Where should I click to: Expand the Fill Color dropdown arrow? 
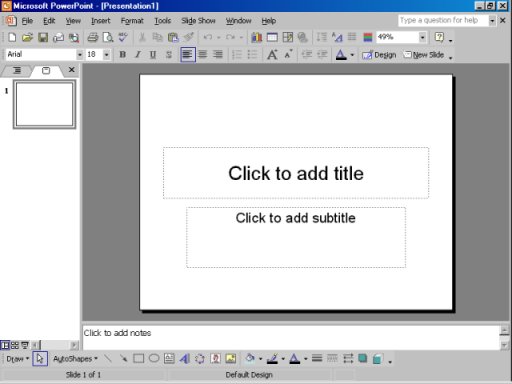point(261,359)
